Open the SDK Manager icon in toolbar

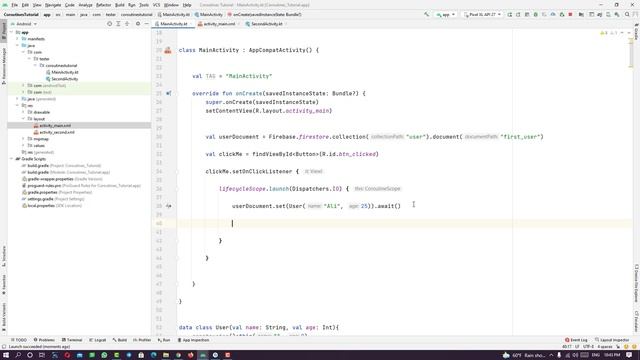(617, 14)
